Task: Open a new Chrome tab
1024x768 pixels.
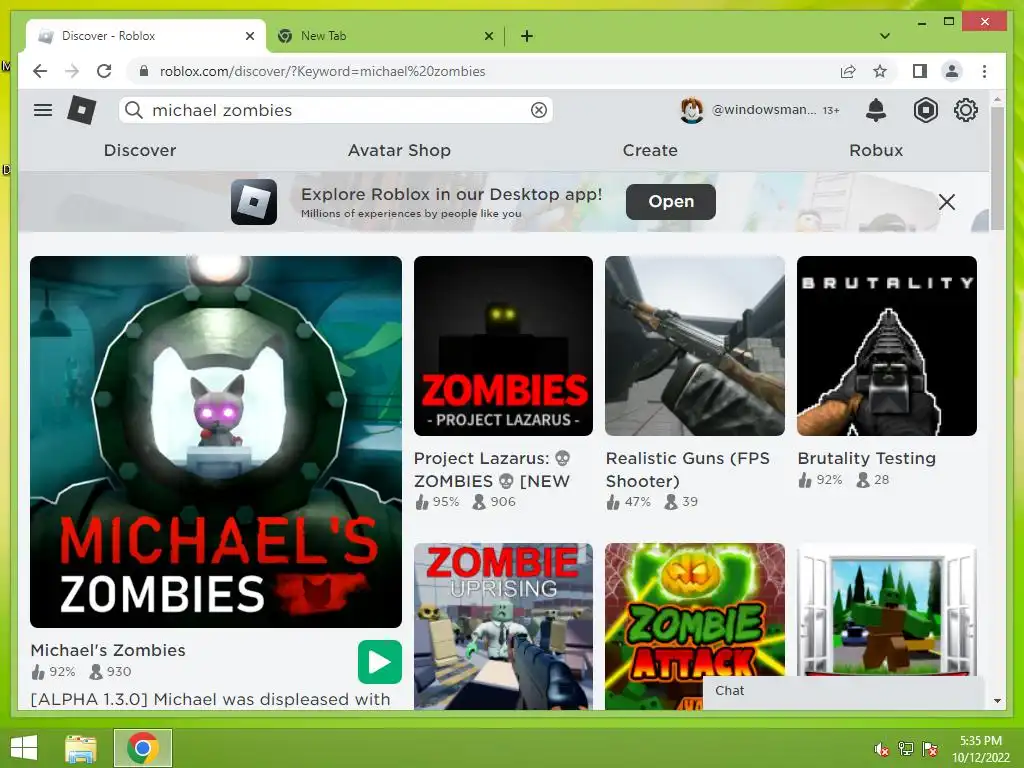Action: point(526,36)
